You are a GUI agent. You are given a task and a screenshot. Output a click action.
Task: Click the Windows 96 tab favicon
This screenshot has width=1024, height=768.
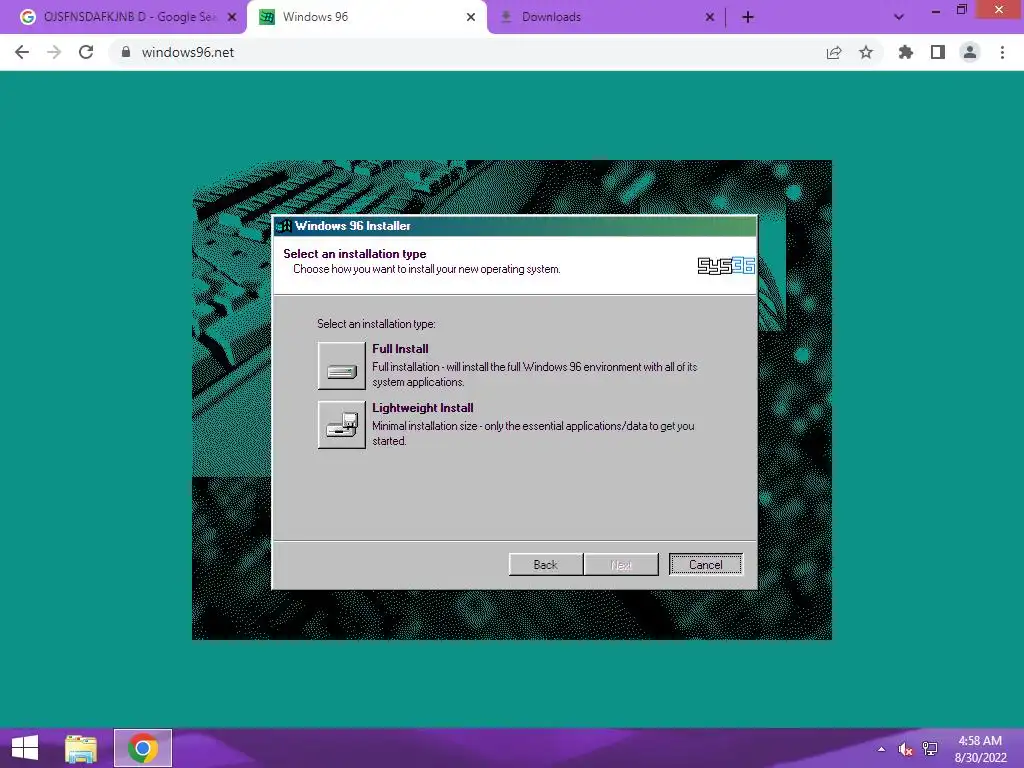[x=267, y=17]
